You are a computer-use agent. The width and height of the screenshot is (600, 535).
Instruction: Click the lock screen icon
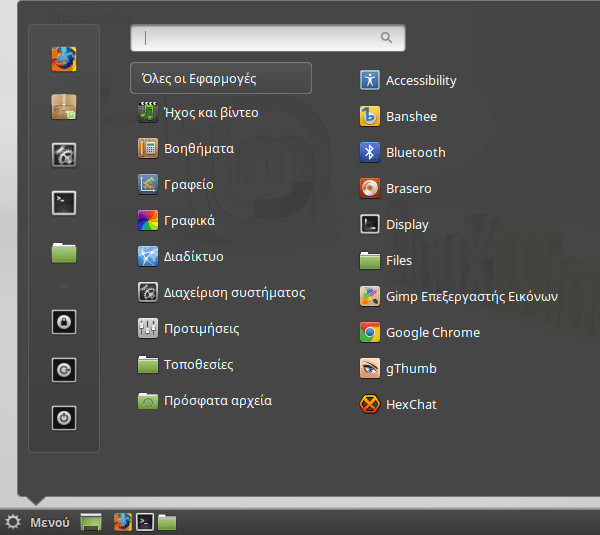(x=64, y=322)
